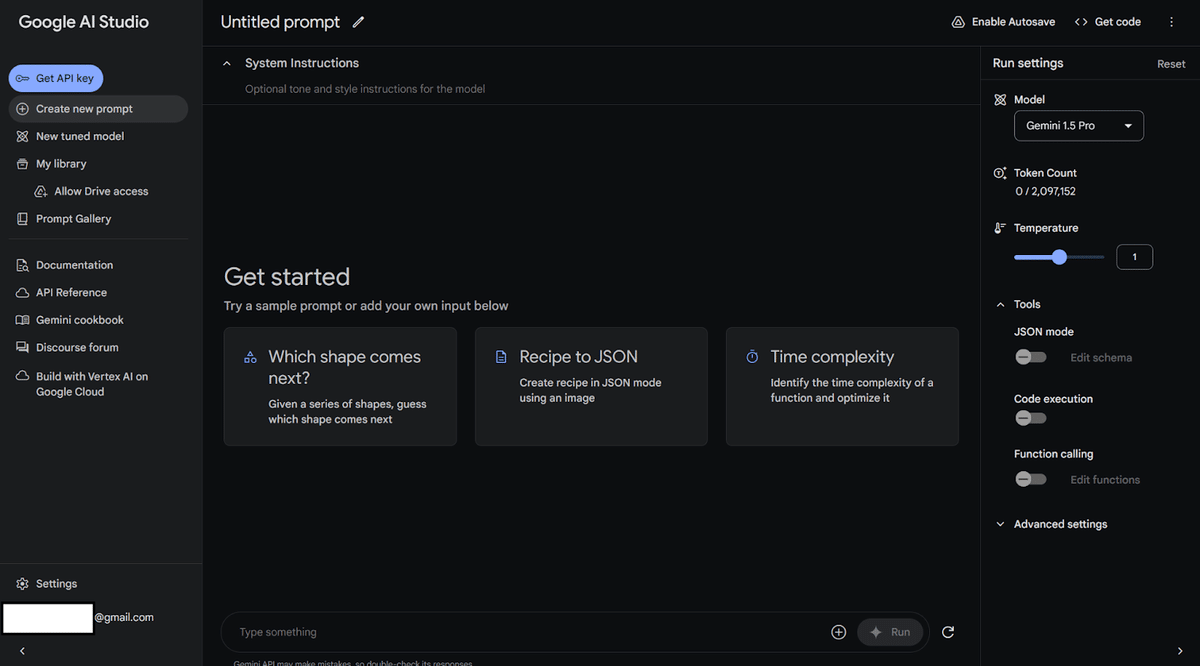Click the Untitled prompt title

pos(280,22)
